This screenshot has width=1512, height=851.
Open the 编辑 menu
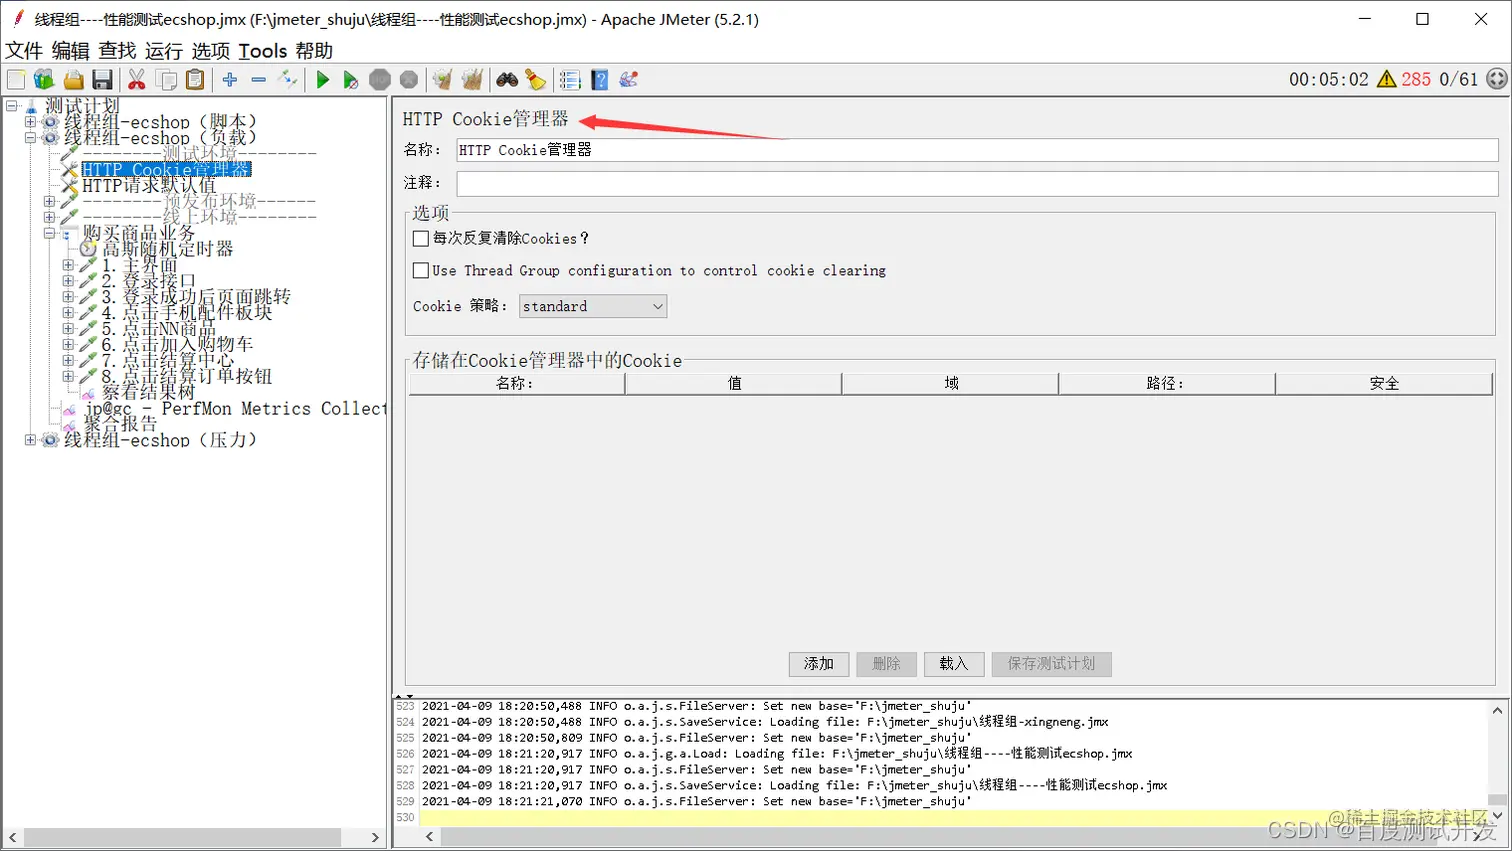tap(70, 51)
